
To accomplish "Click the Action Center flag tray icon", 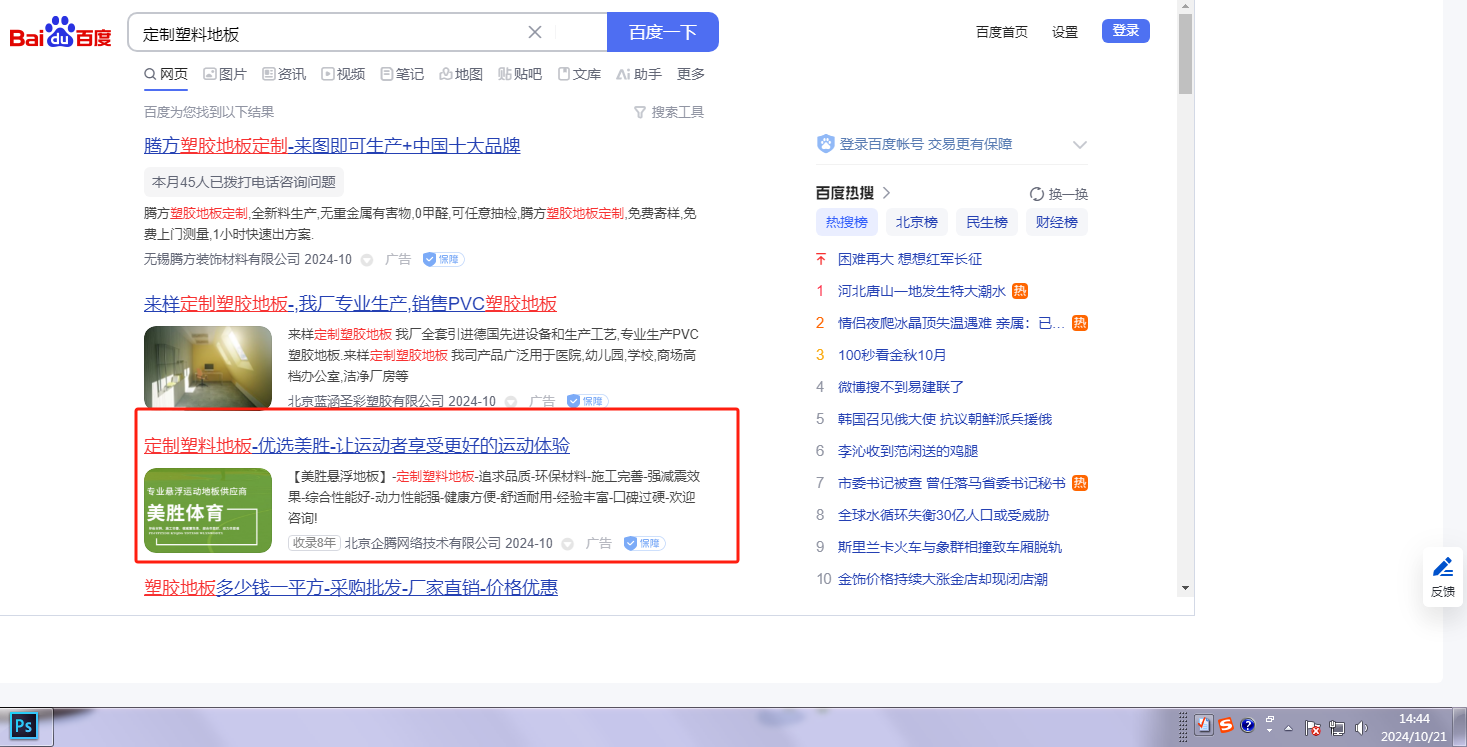I will click(1314, 727).
